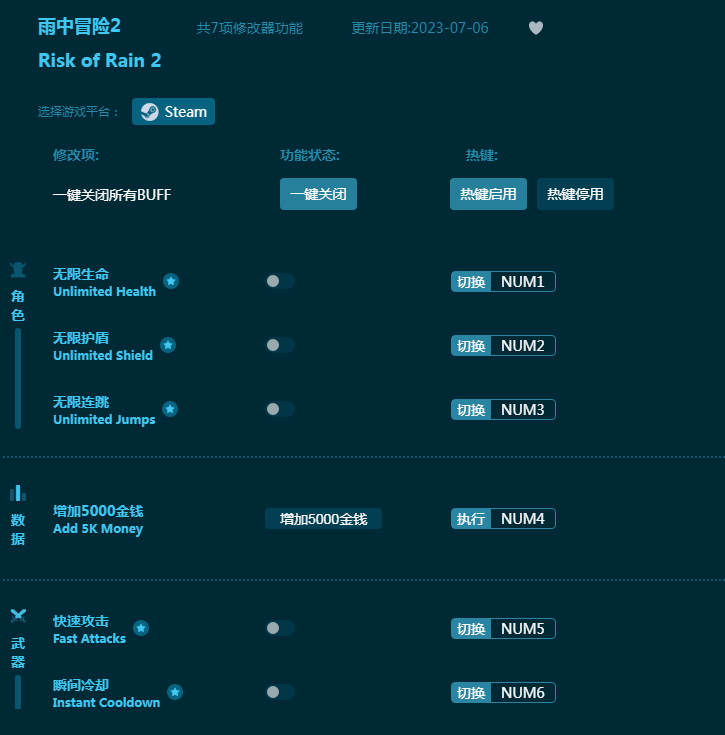Viewport: 725px width, 735px height.
Task: Click the 功能状态 column header
Action: coord(310,155)
